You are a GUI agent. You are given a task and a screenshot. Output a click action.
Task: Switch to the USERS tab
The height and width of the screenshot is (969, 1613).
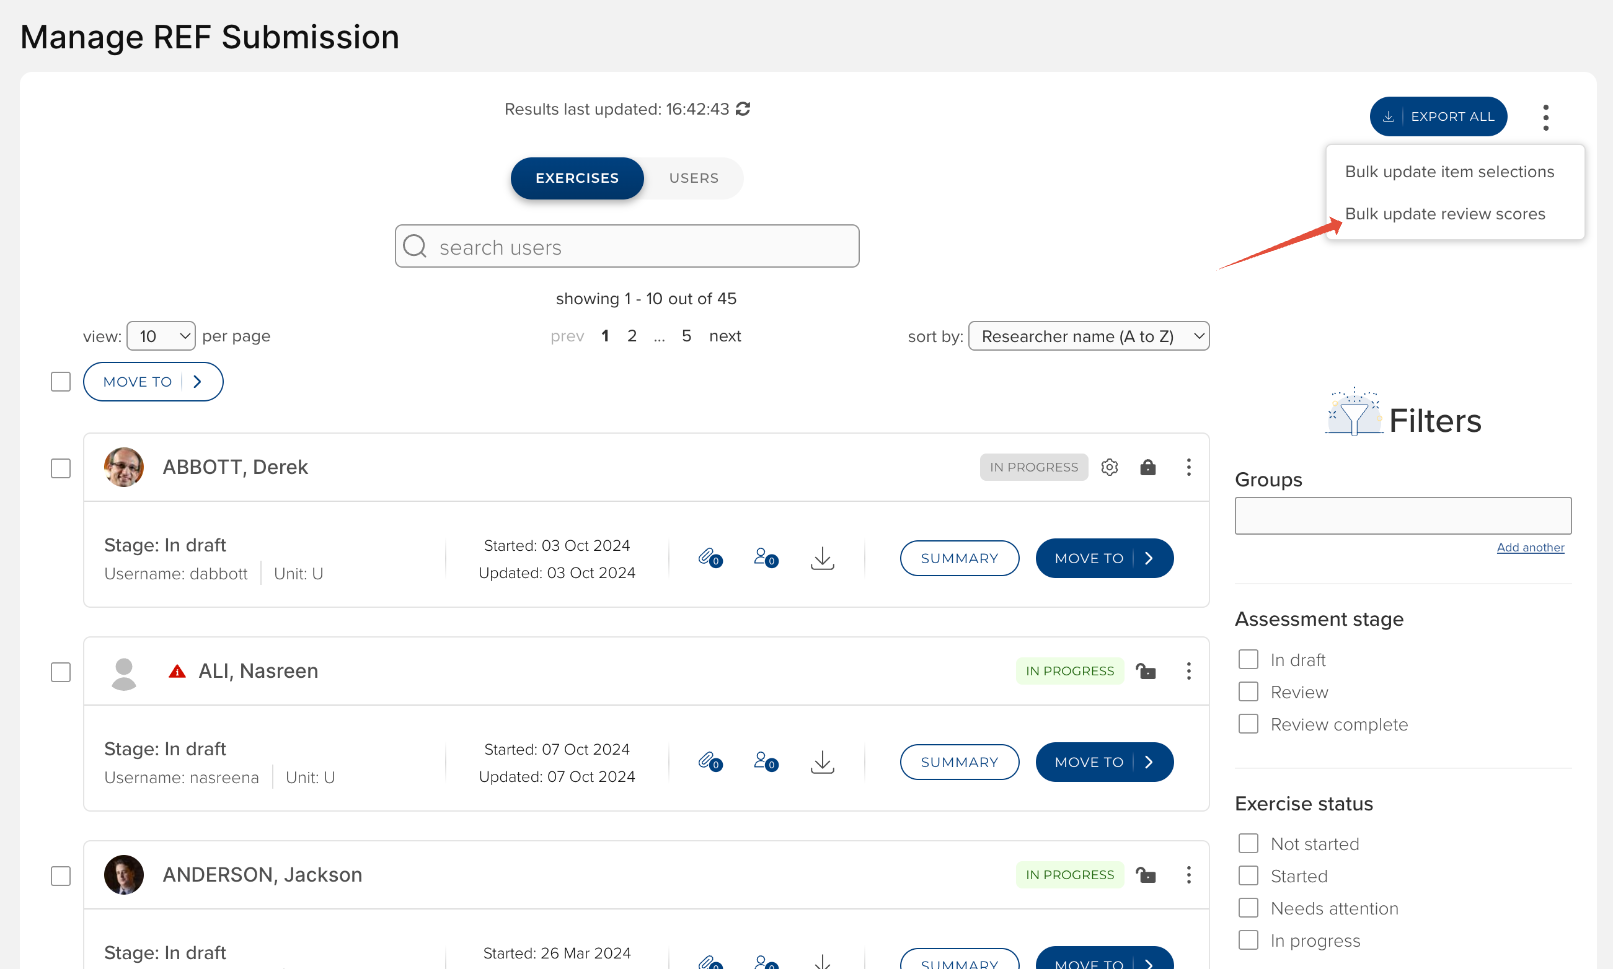click(x=693, y=178)
